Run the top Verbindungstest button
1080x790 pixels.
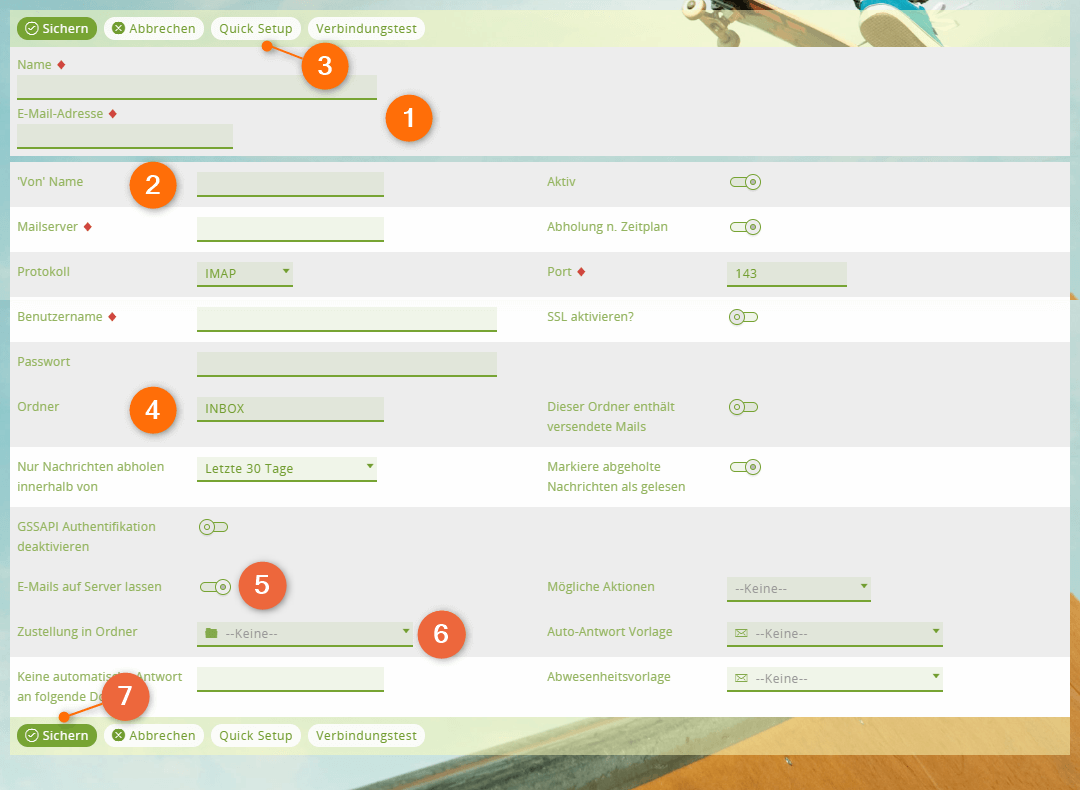[x=366, y=29]
